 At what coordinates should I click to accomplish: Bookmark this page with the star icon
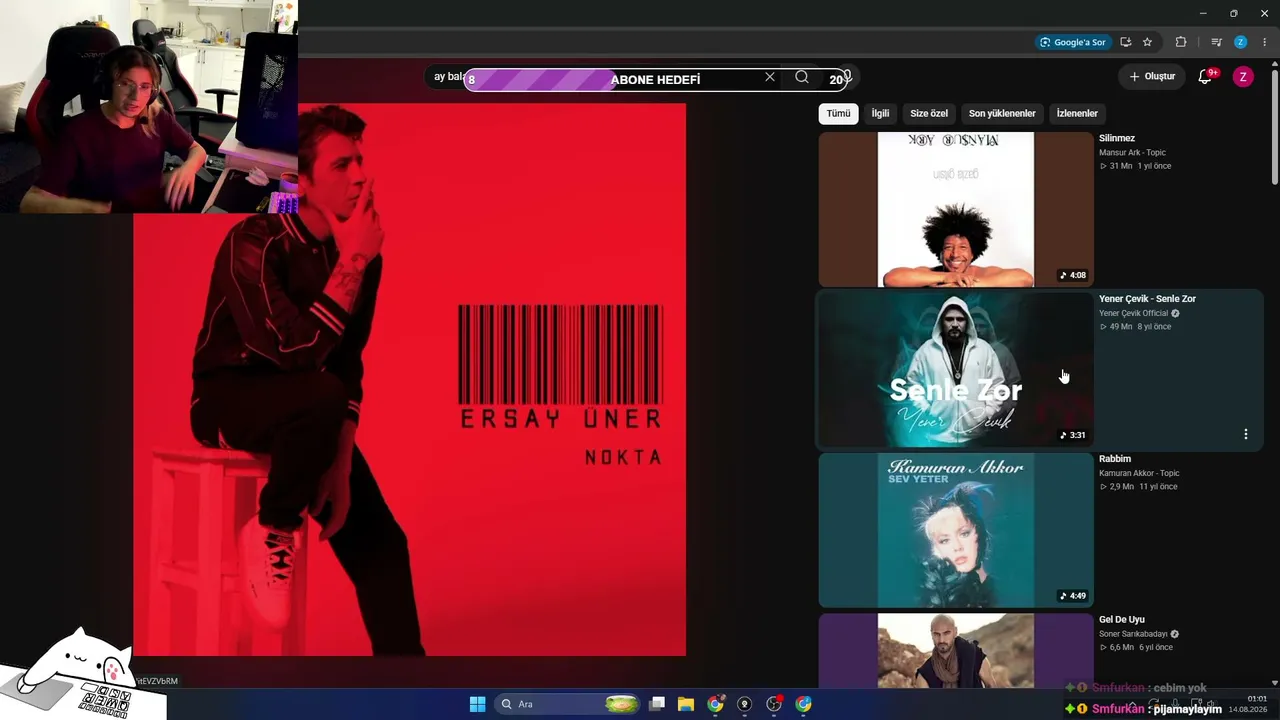point(1147,42)
